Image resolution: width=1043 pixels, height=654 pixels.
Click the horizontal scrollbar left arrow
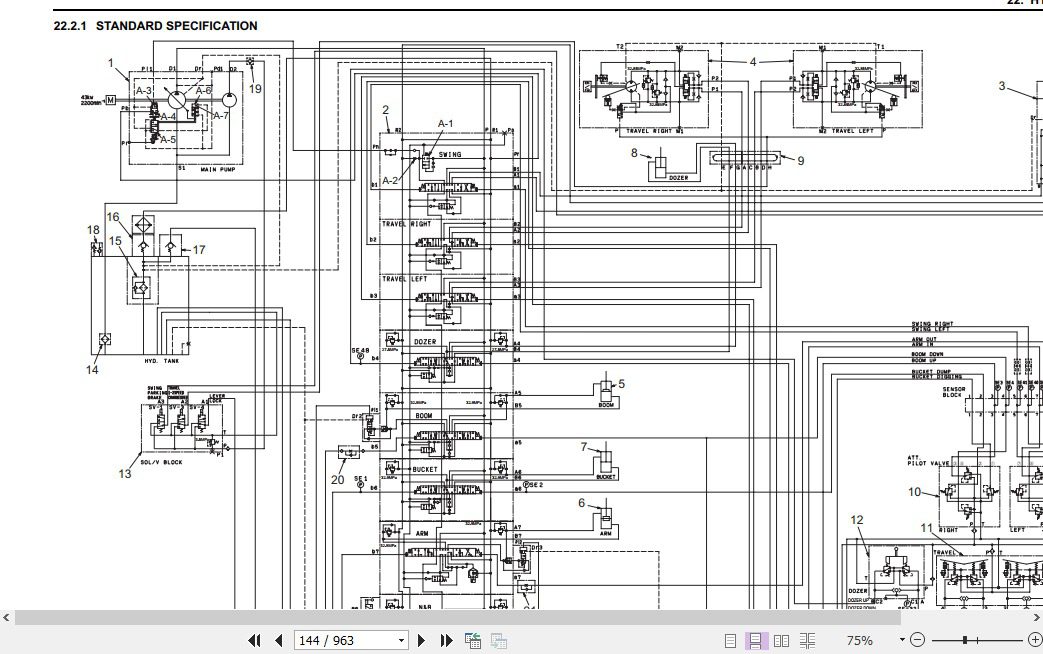coord(6,618)
